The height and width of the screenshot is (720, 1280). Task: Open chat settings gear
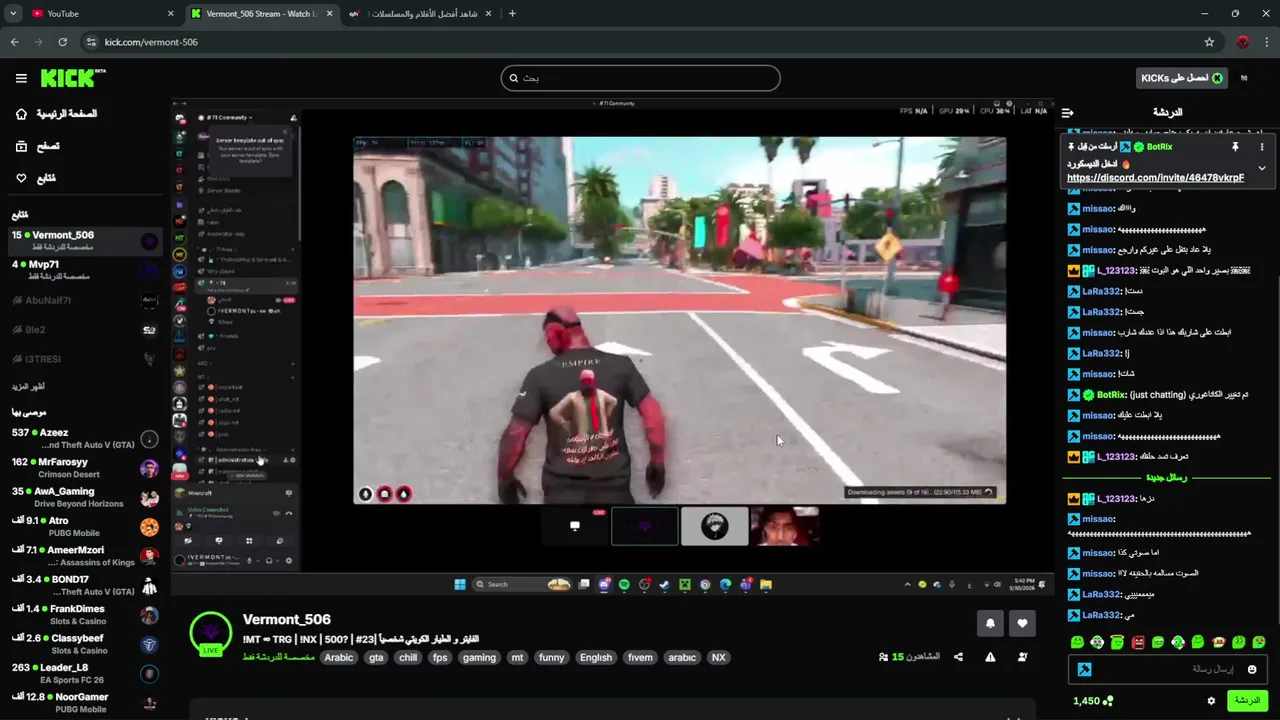pos(1211,701)
